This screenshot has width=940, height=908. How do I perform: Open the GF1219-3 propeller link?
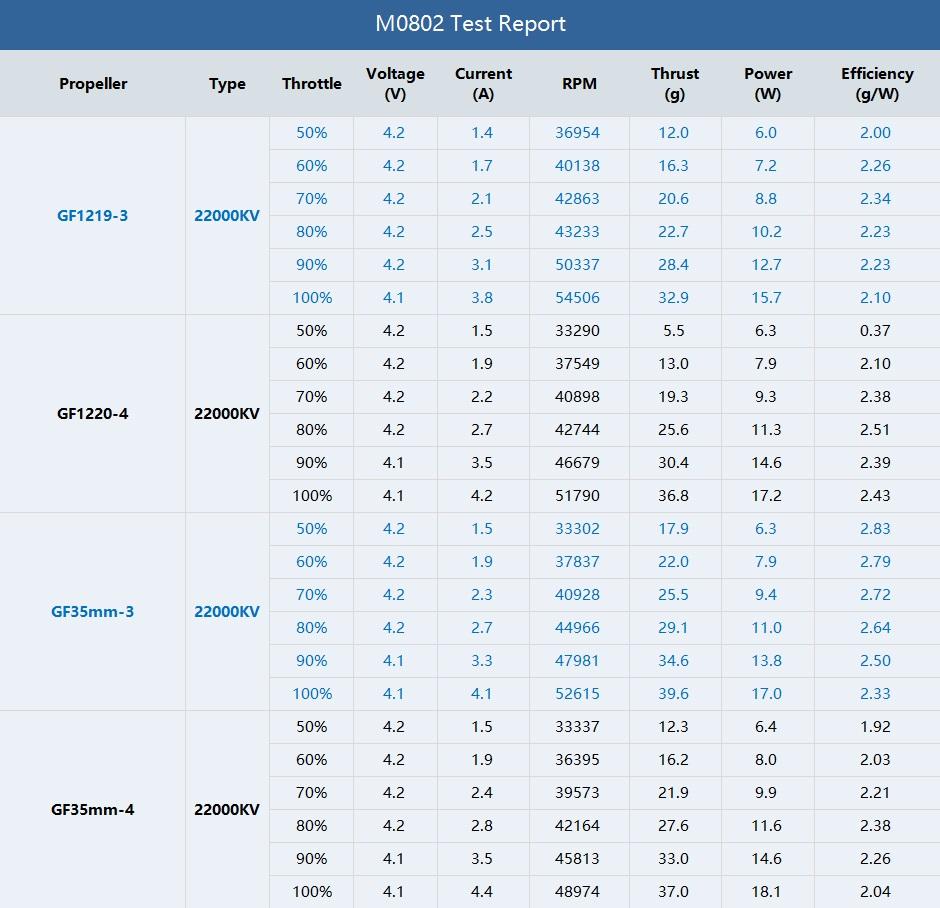pos(93,215)
